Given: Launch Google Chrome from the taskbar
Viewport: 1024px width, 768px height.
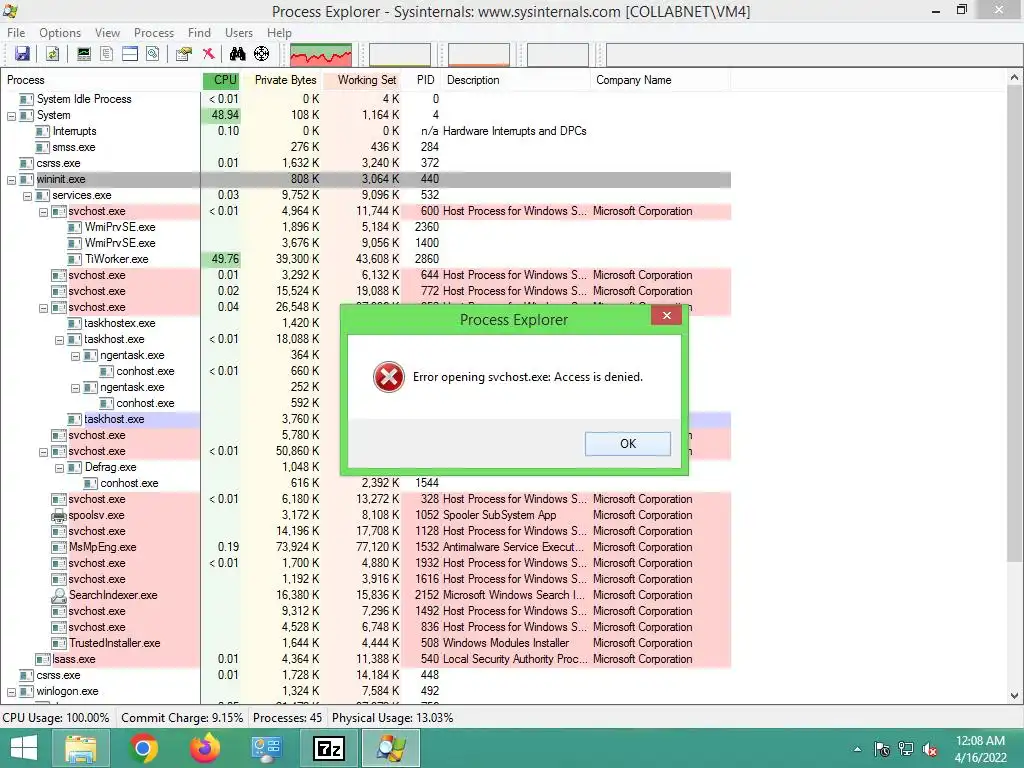Looking at the screenshot, I should point(143,748).
